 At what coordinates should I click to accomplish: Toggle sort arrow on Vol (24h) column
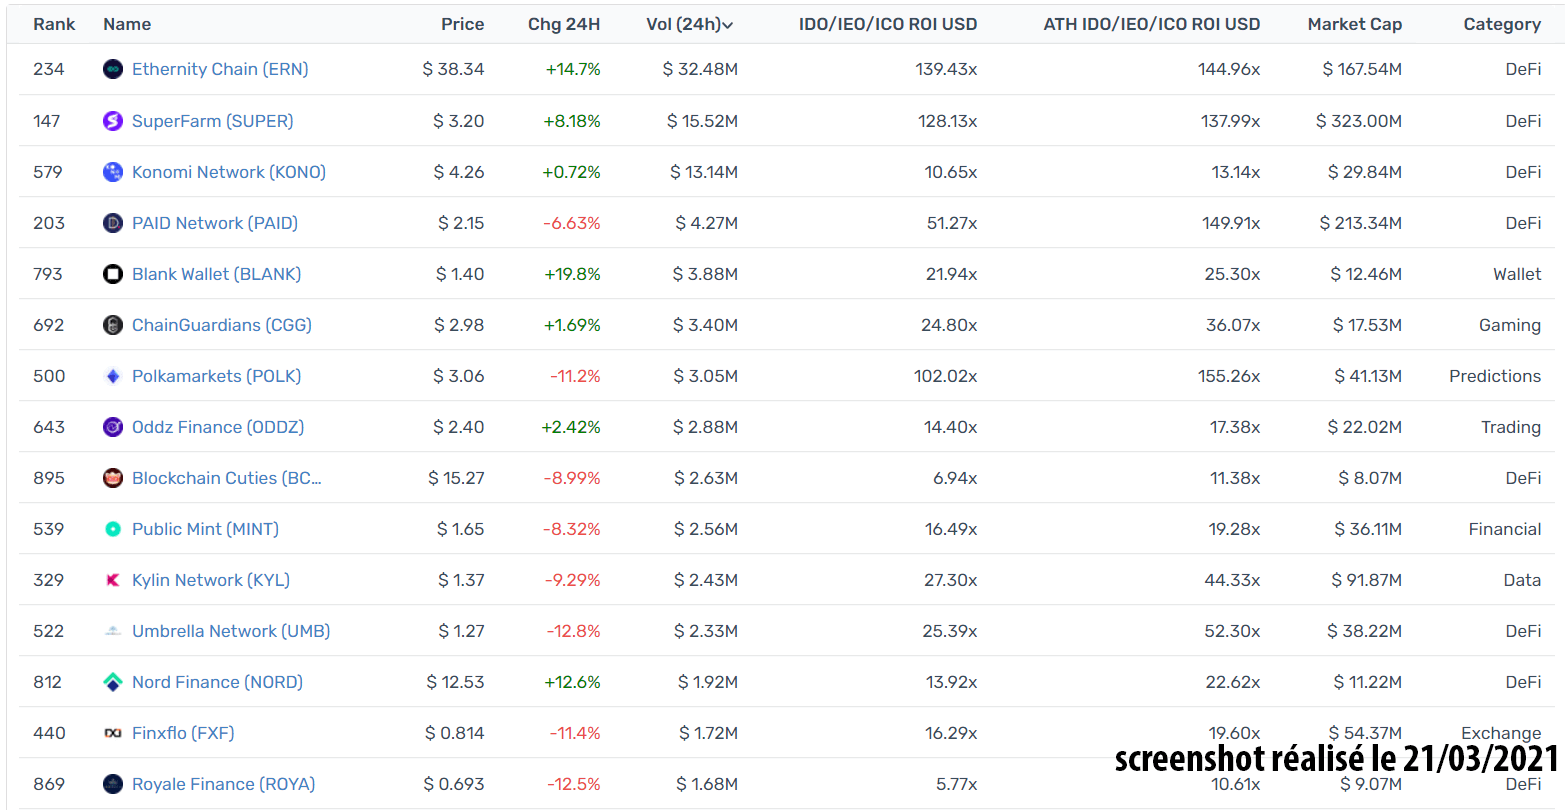click(727, 25)
